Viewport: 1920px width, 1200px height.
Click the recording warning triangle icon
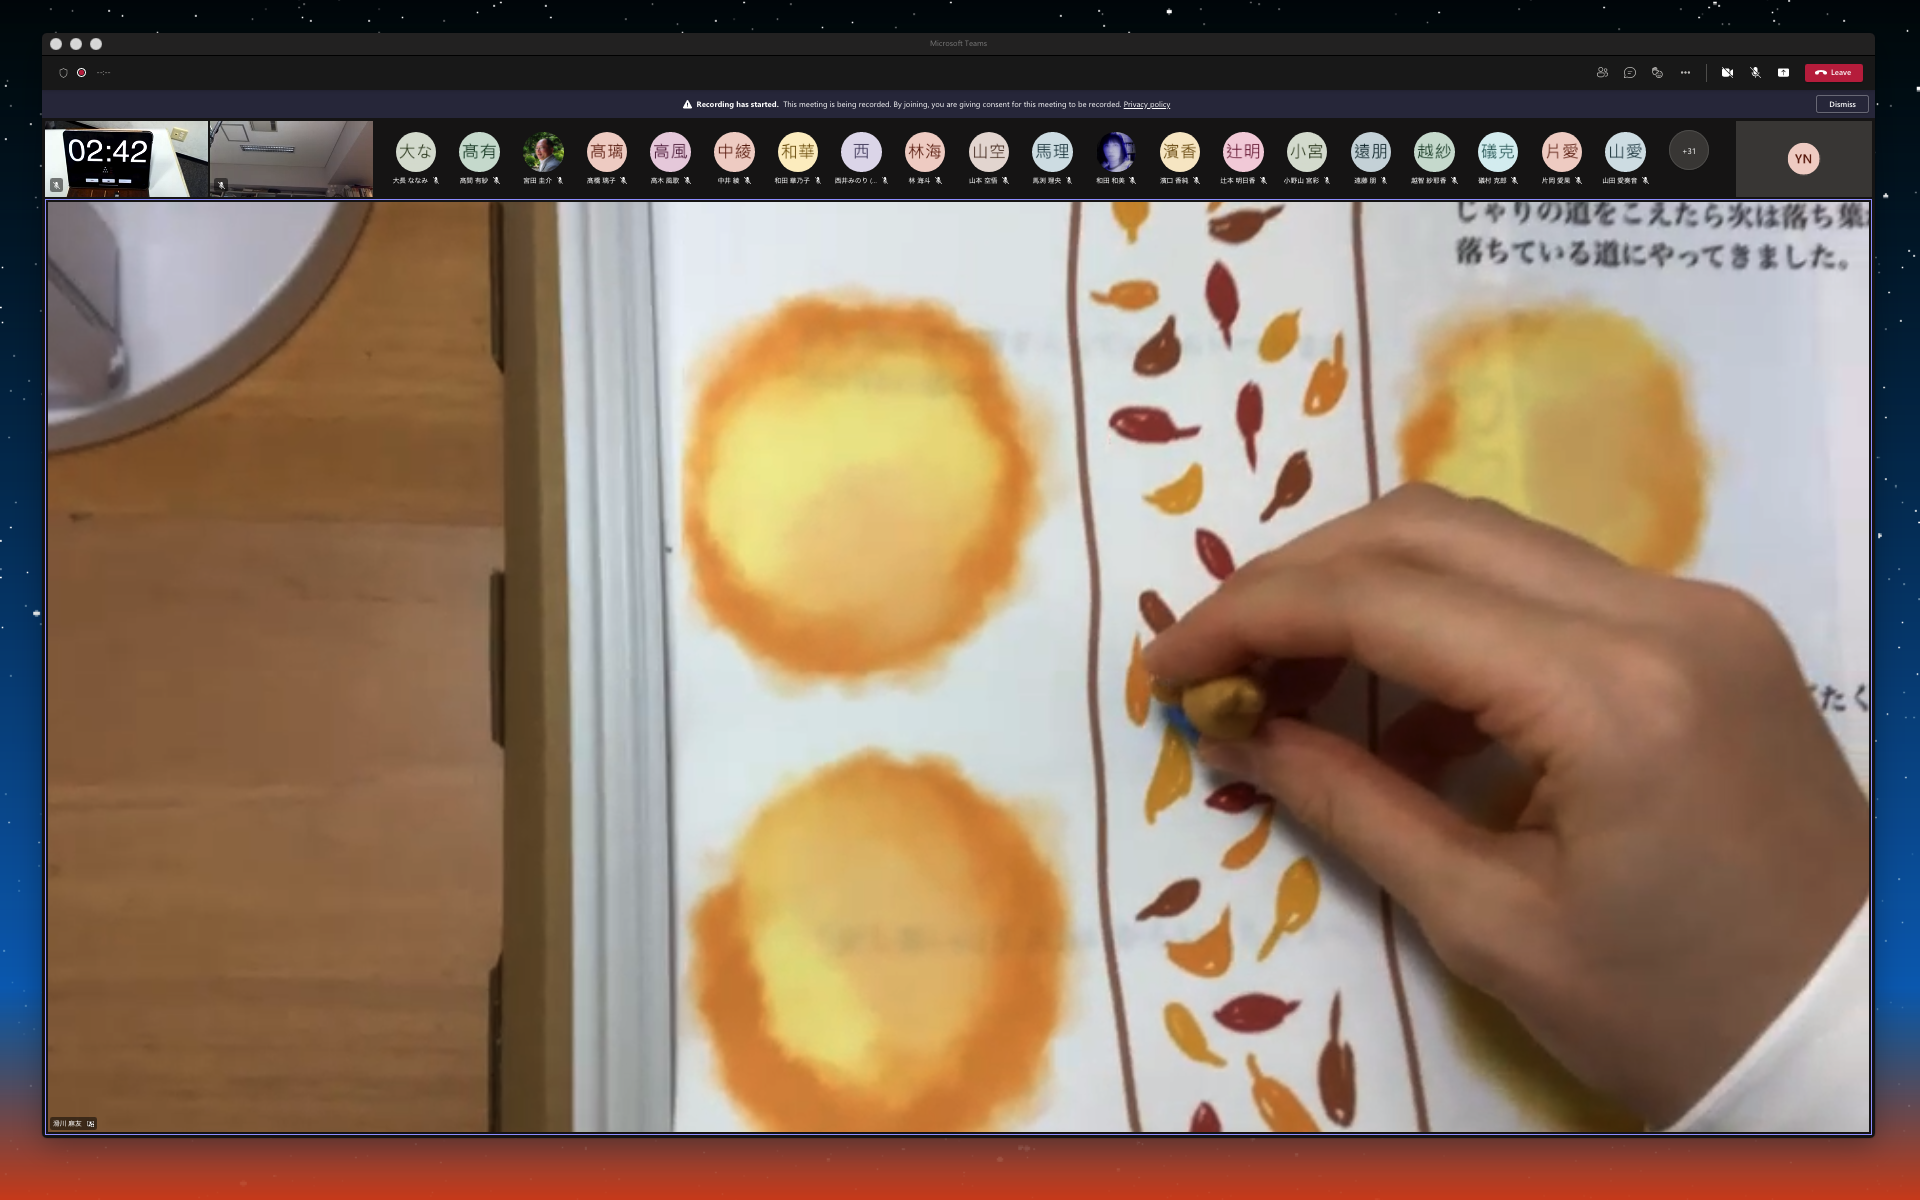(x=687, y=104)
